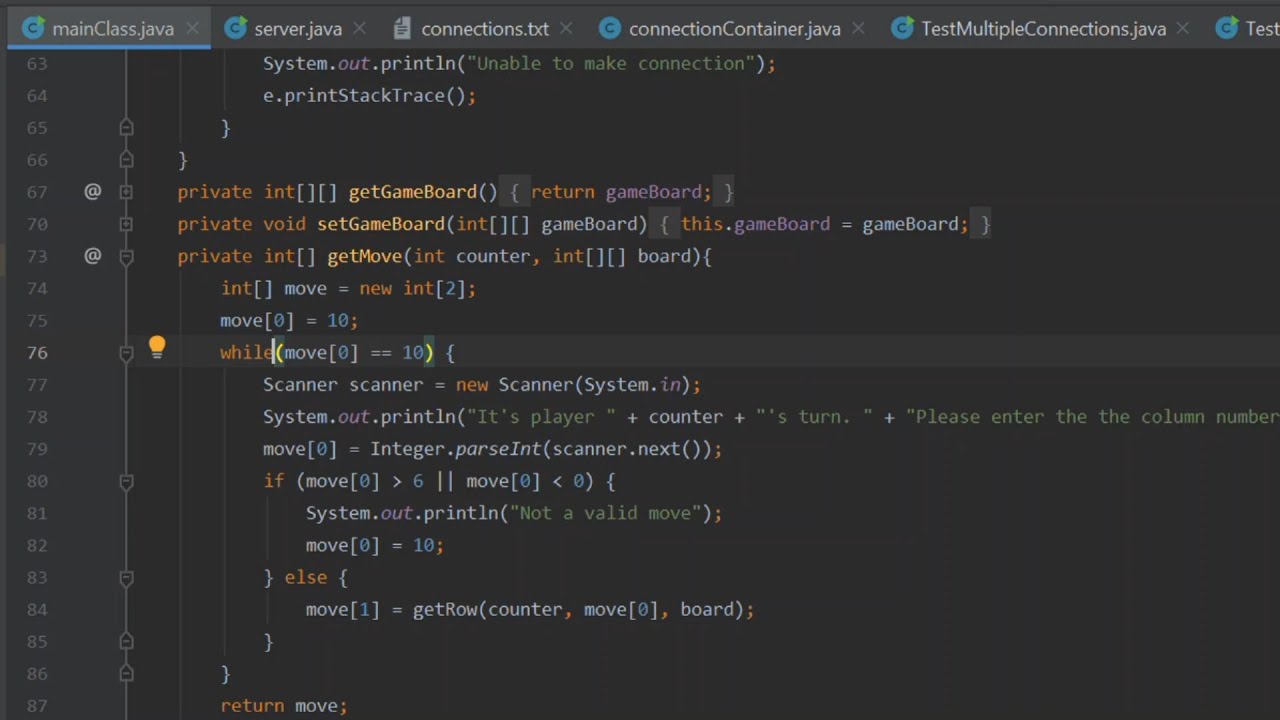Image resolution: width=1280 pixels, height=720 pixels.
Task: Click the getMove method name
Action: pos(365,256)
